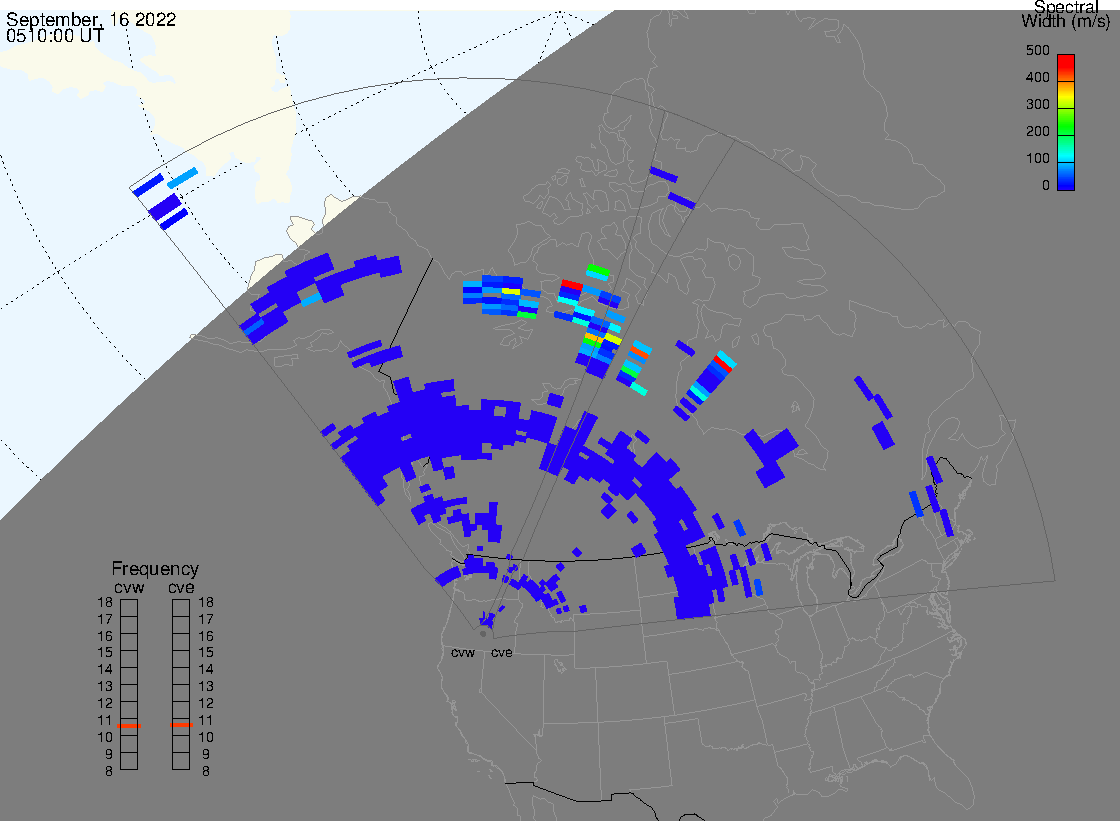Click the 300 value on the color scale
Viewport: 1120px width, 821px height.
click(x=1037, y=104)
